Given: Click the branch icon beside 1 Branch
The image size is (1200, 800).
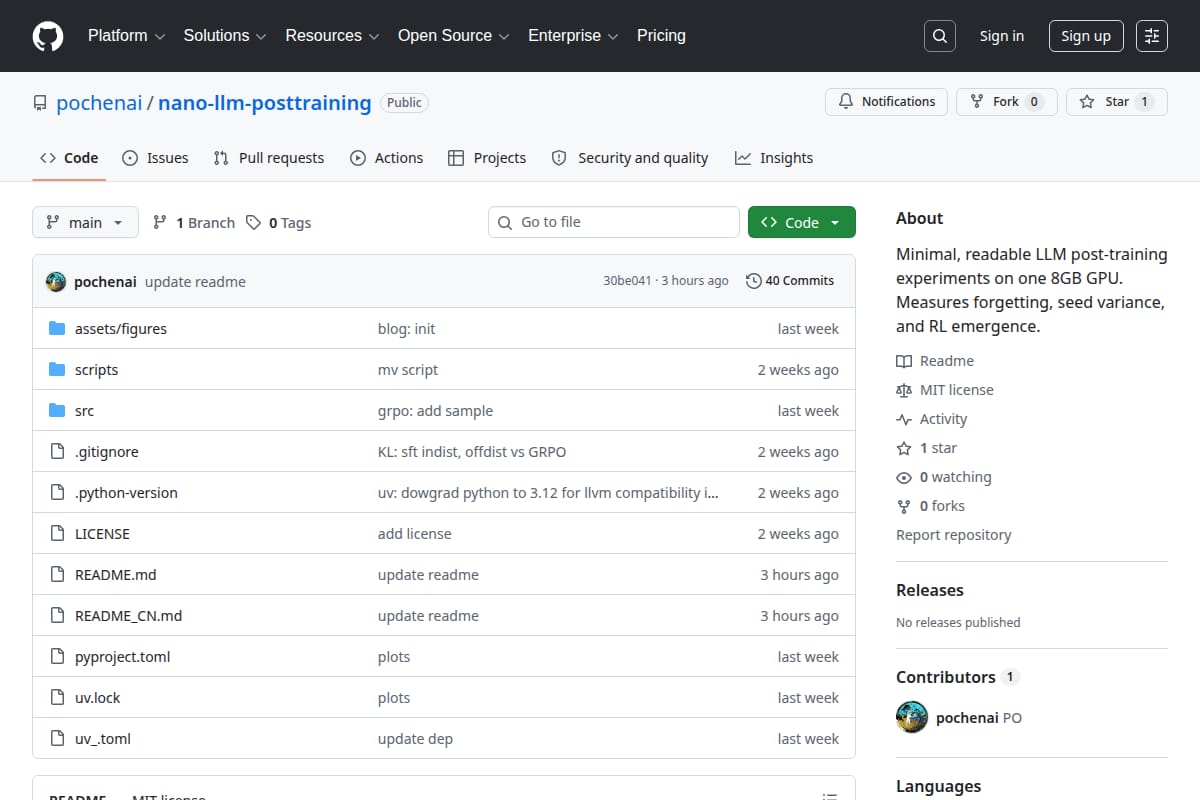Looking at the screenshot, I should [x=160, y=222].
